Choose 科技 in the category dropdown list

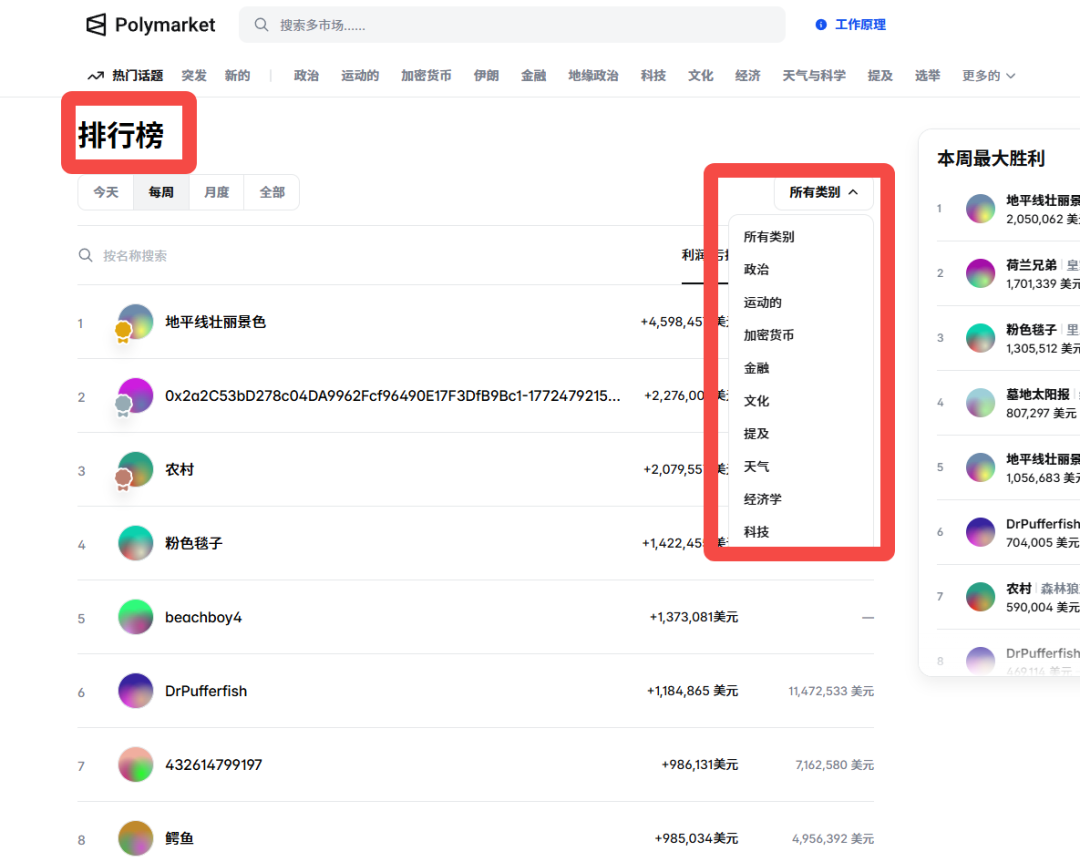(x=756, y=532)
